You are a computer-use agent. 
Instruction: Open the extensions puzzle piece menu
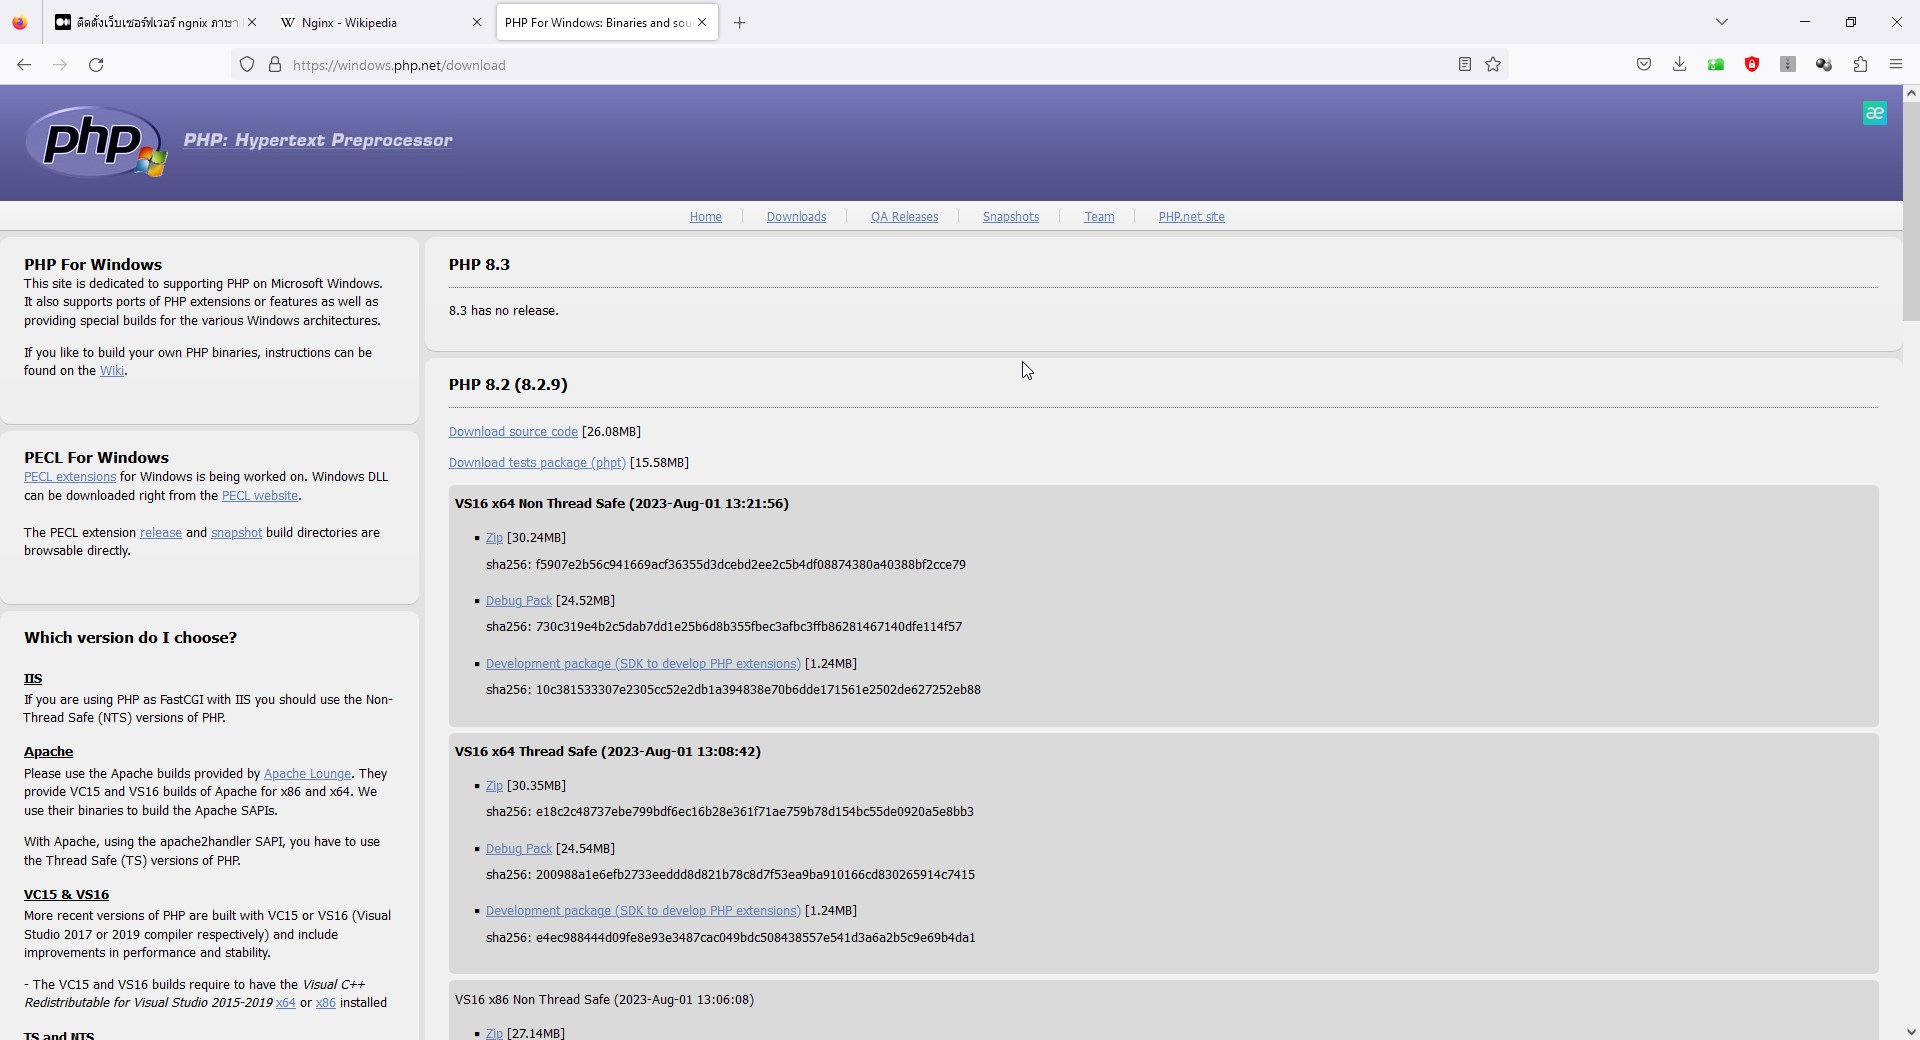(1860, 65)
